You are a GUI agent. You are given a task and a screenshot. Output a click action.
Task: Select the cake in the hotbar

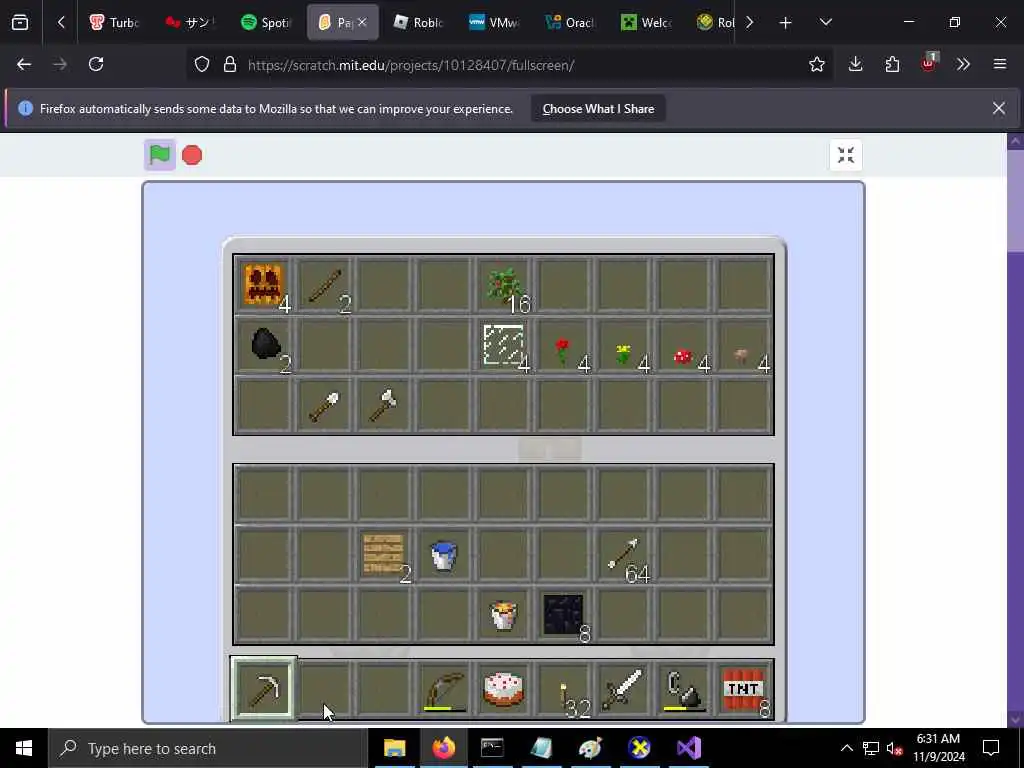(504, 690)
